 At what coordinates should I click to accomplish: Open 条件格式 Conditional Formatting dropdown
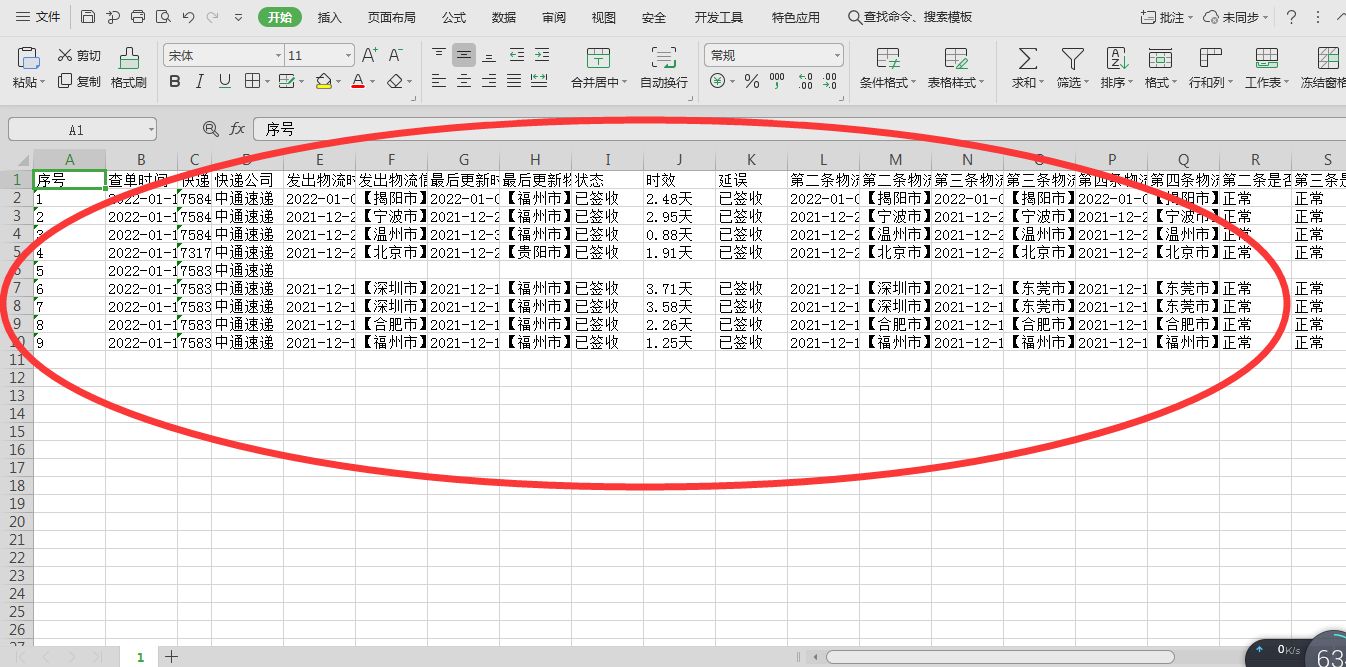click(x=887, y=68)
